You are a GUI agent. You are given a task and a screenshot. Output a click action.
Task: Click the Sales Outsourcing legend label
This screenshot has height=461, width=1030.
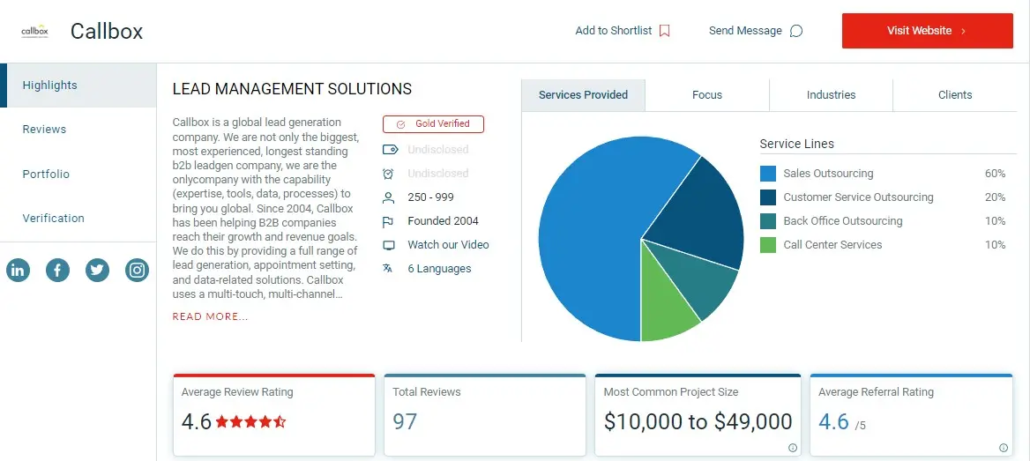pyautogui.click(x=828, y=173)
